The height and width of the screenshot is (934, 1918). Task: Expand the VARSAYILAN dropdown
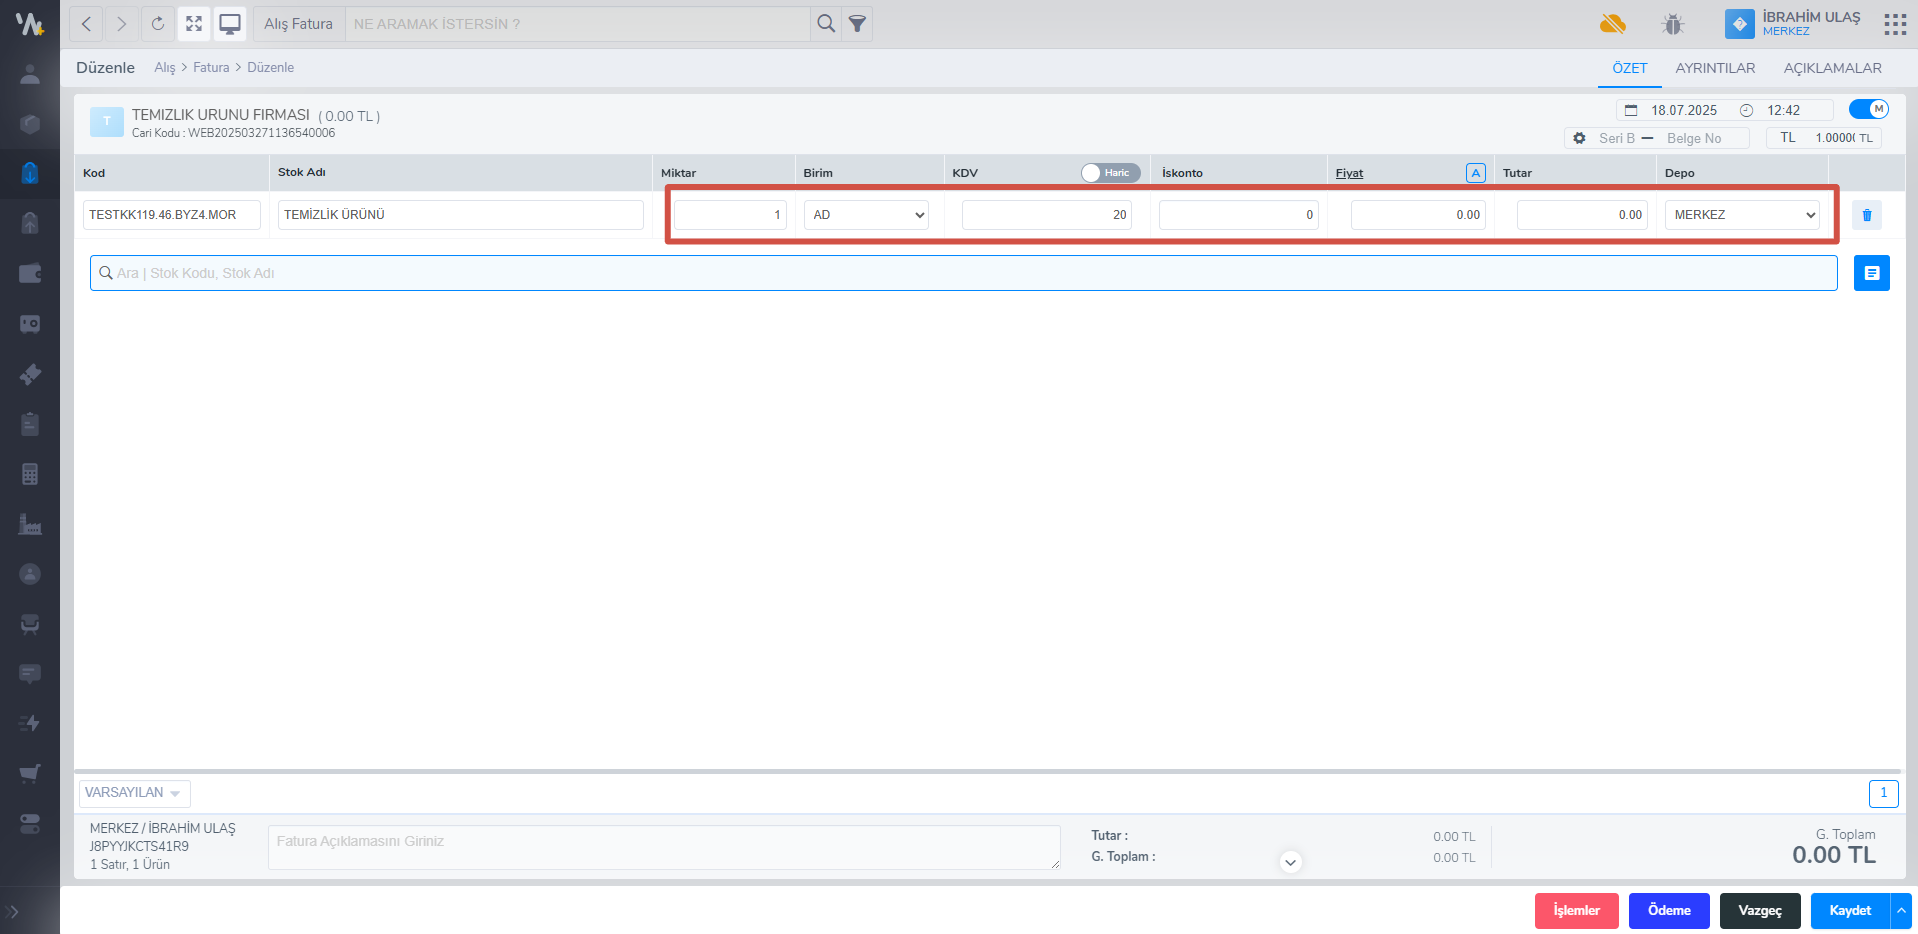tap(134, 793)
